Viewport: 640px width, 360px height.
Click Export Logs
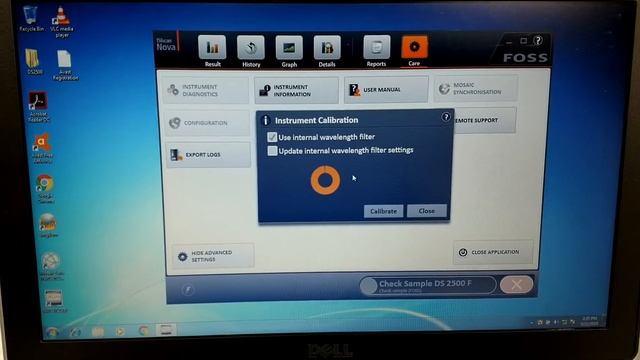click(209, 155)
